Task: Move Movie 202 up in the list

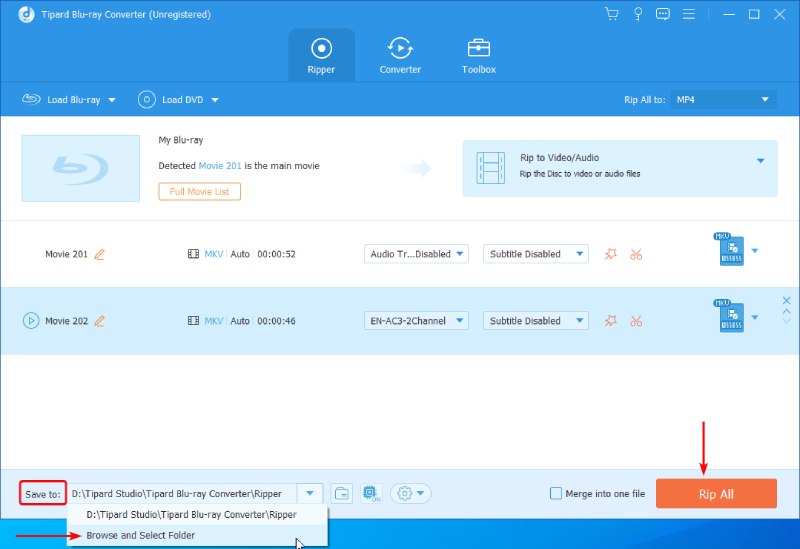Action: [786, 311]
